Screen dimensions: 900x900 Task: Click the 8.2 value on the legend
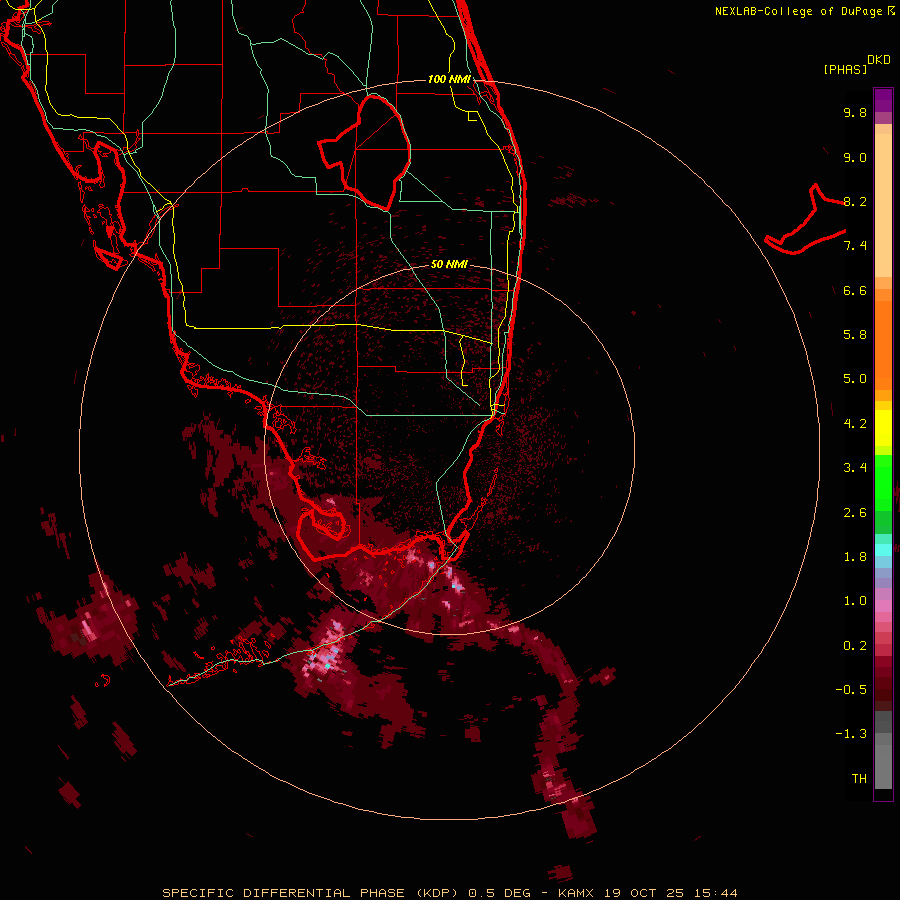pos(855,201)
